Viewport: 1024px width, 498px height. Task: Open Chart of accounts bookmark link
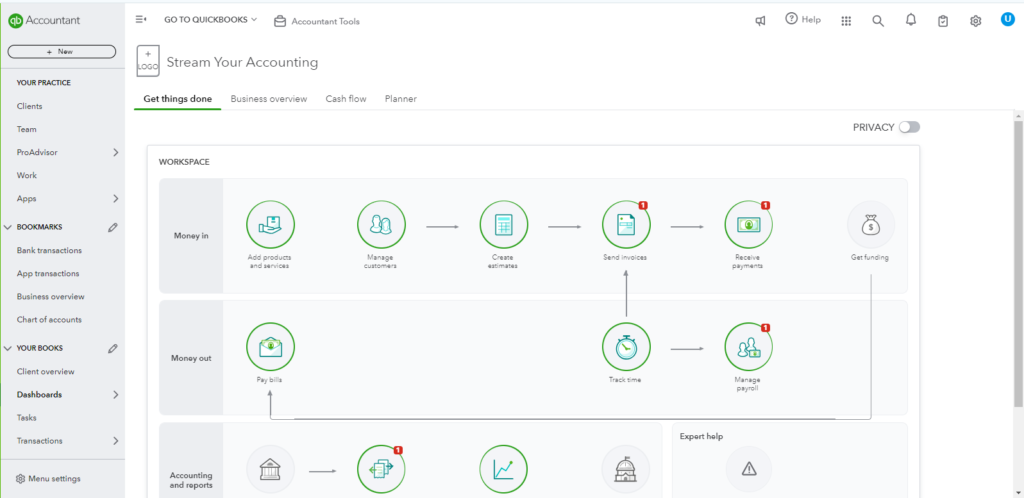click(x=49, y=320)
